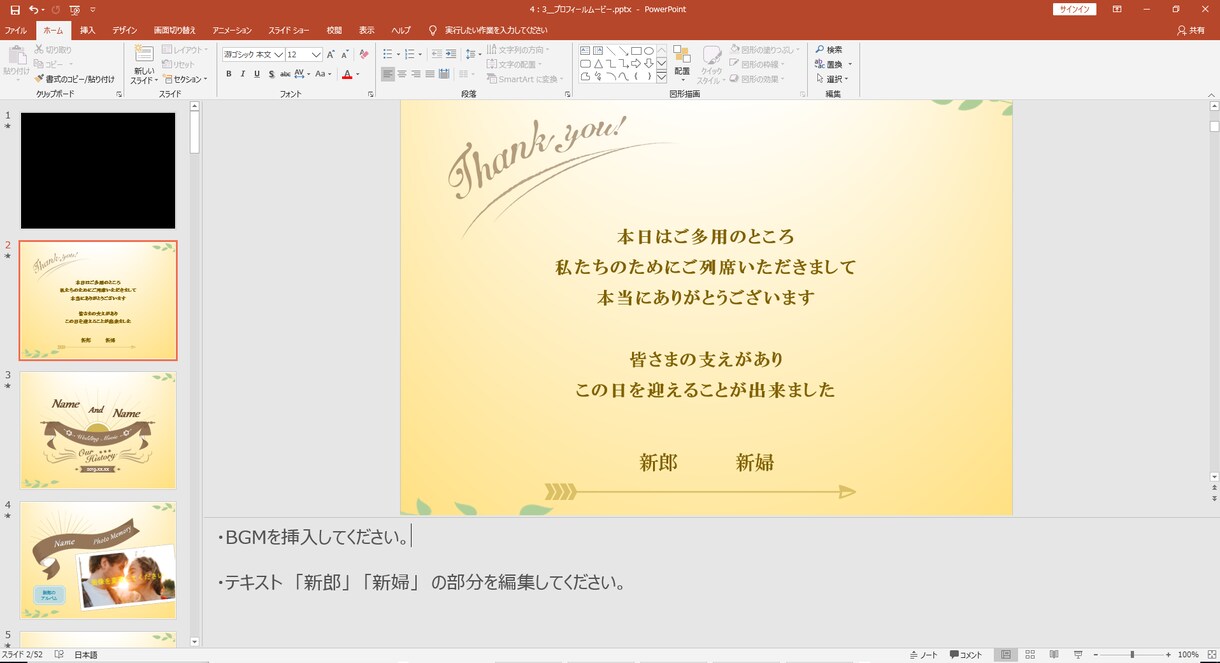Click 書式のコピー/貼り付け format painter
Screen dimensions: 1220x663
[74, 79]
